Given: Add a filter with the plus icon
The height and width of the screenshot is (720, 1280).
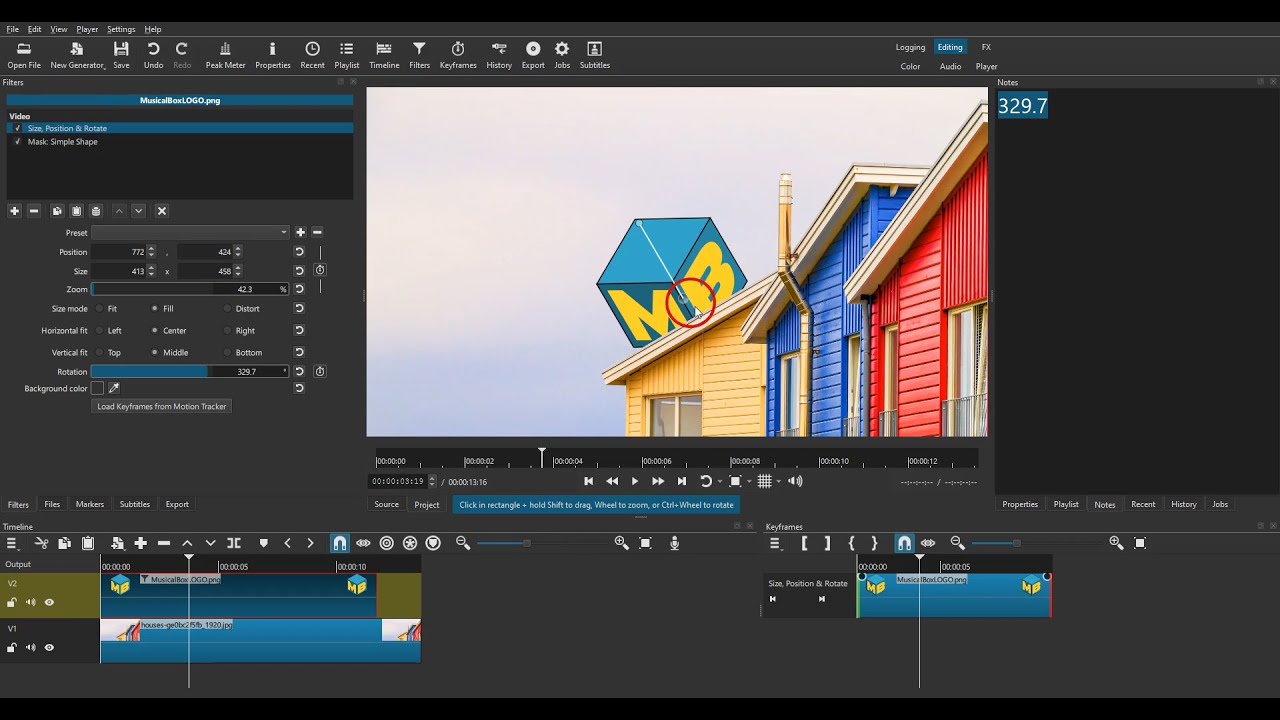Looking at the screenshot, I should [14, 211].
